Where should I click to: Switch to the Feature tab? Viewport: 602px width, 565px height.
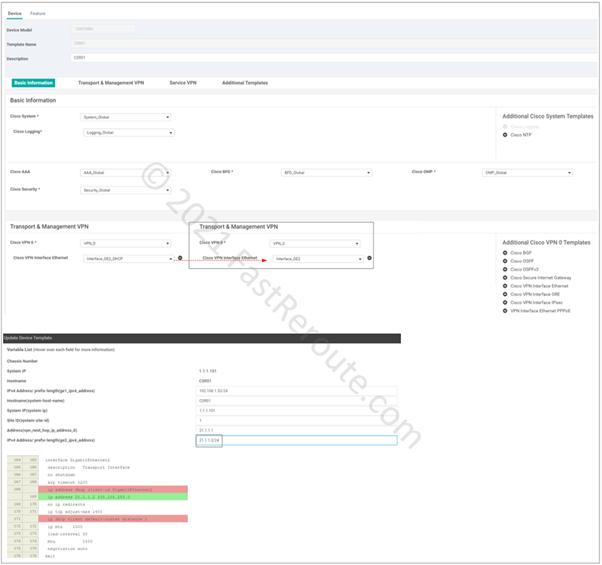38,13
